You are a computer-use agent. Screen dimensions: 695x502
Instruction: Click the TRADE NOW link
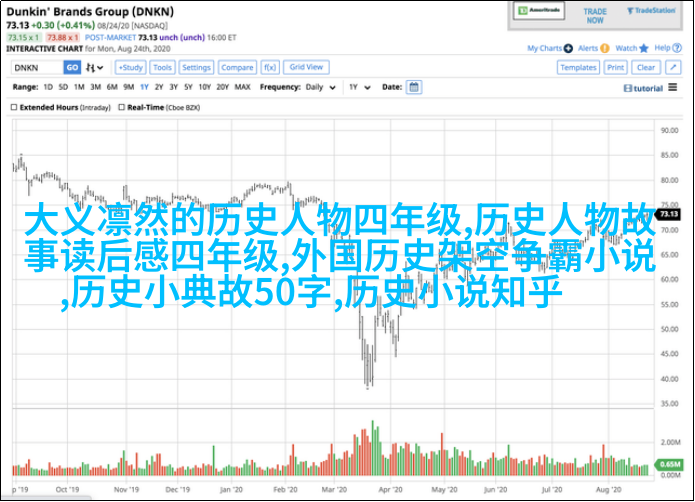(x=595, y=16)
